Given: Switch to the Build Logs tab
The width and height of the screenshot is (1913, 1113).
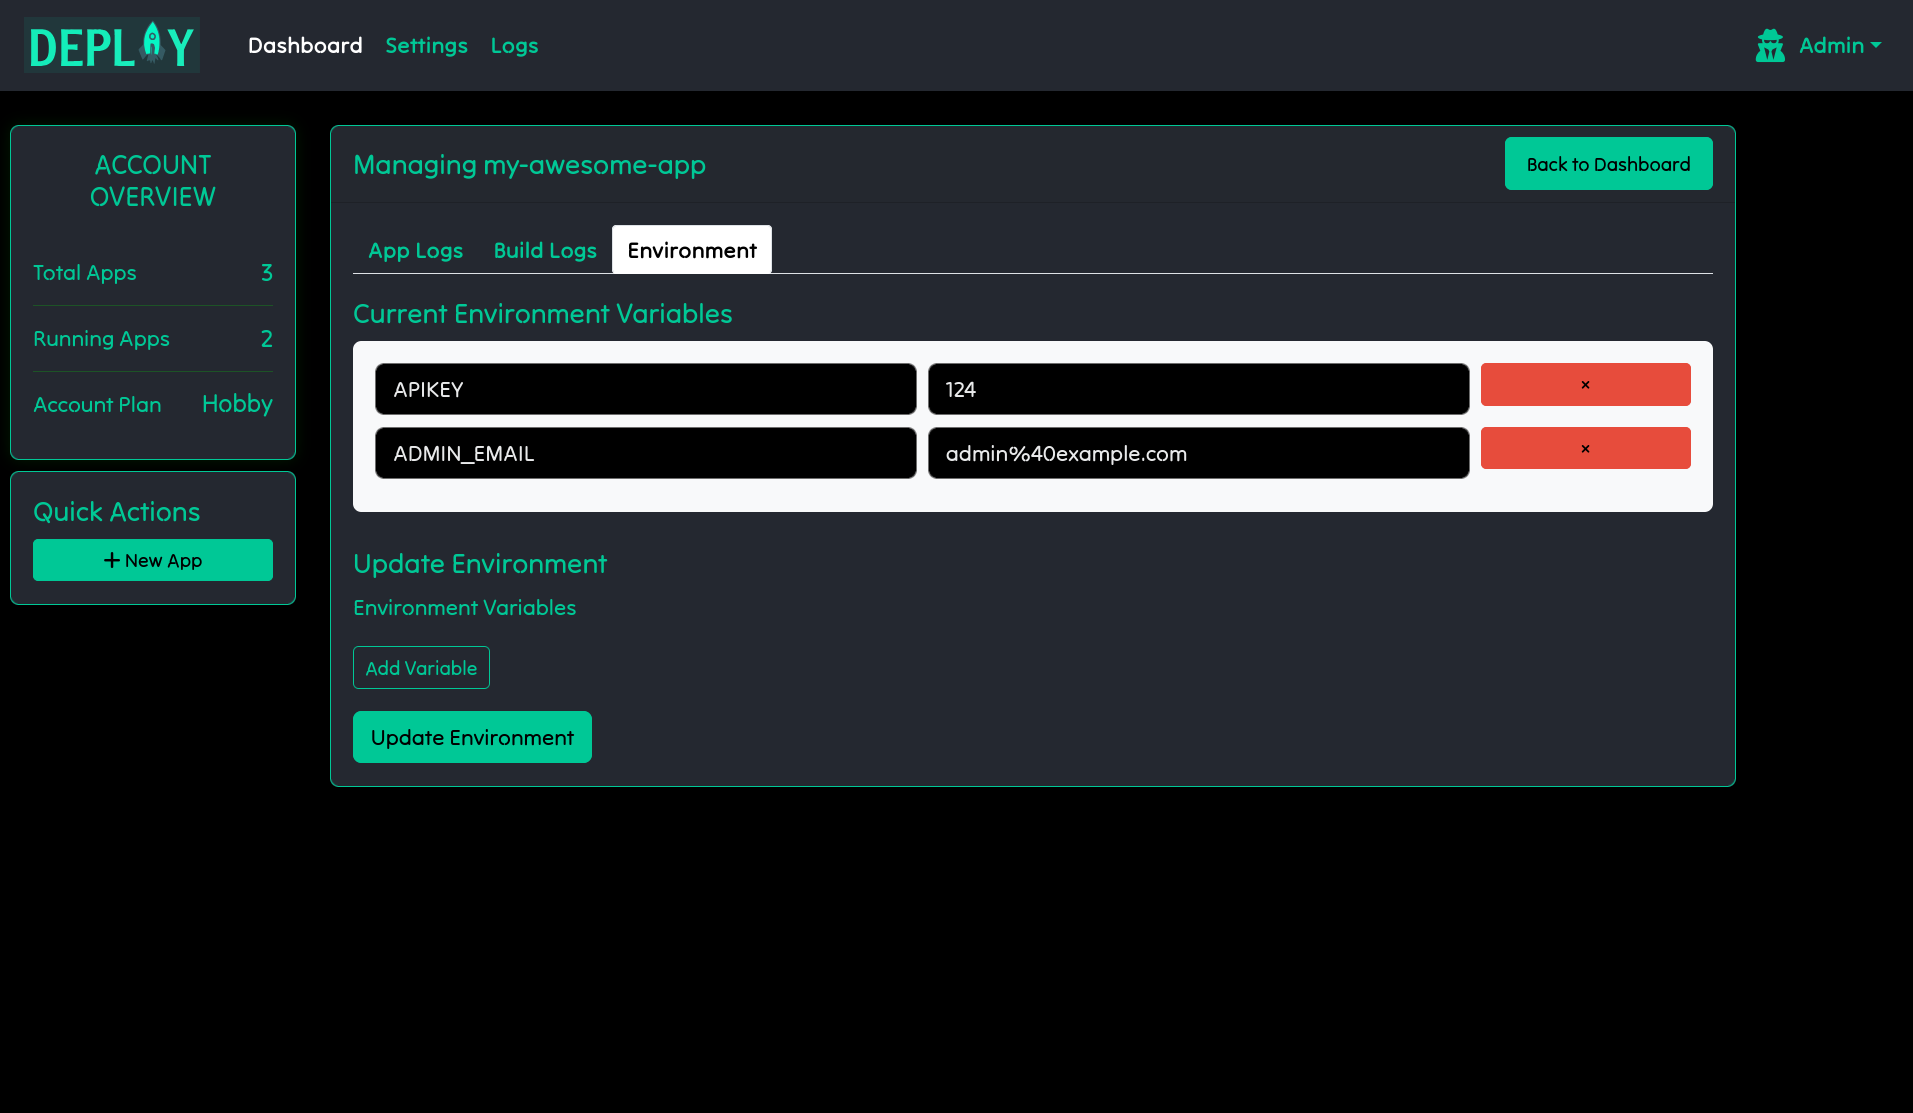Looking at the screenshot, I should (x=545, y=250).
